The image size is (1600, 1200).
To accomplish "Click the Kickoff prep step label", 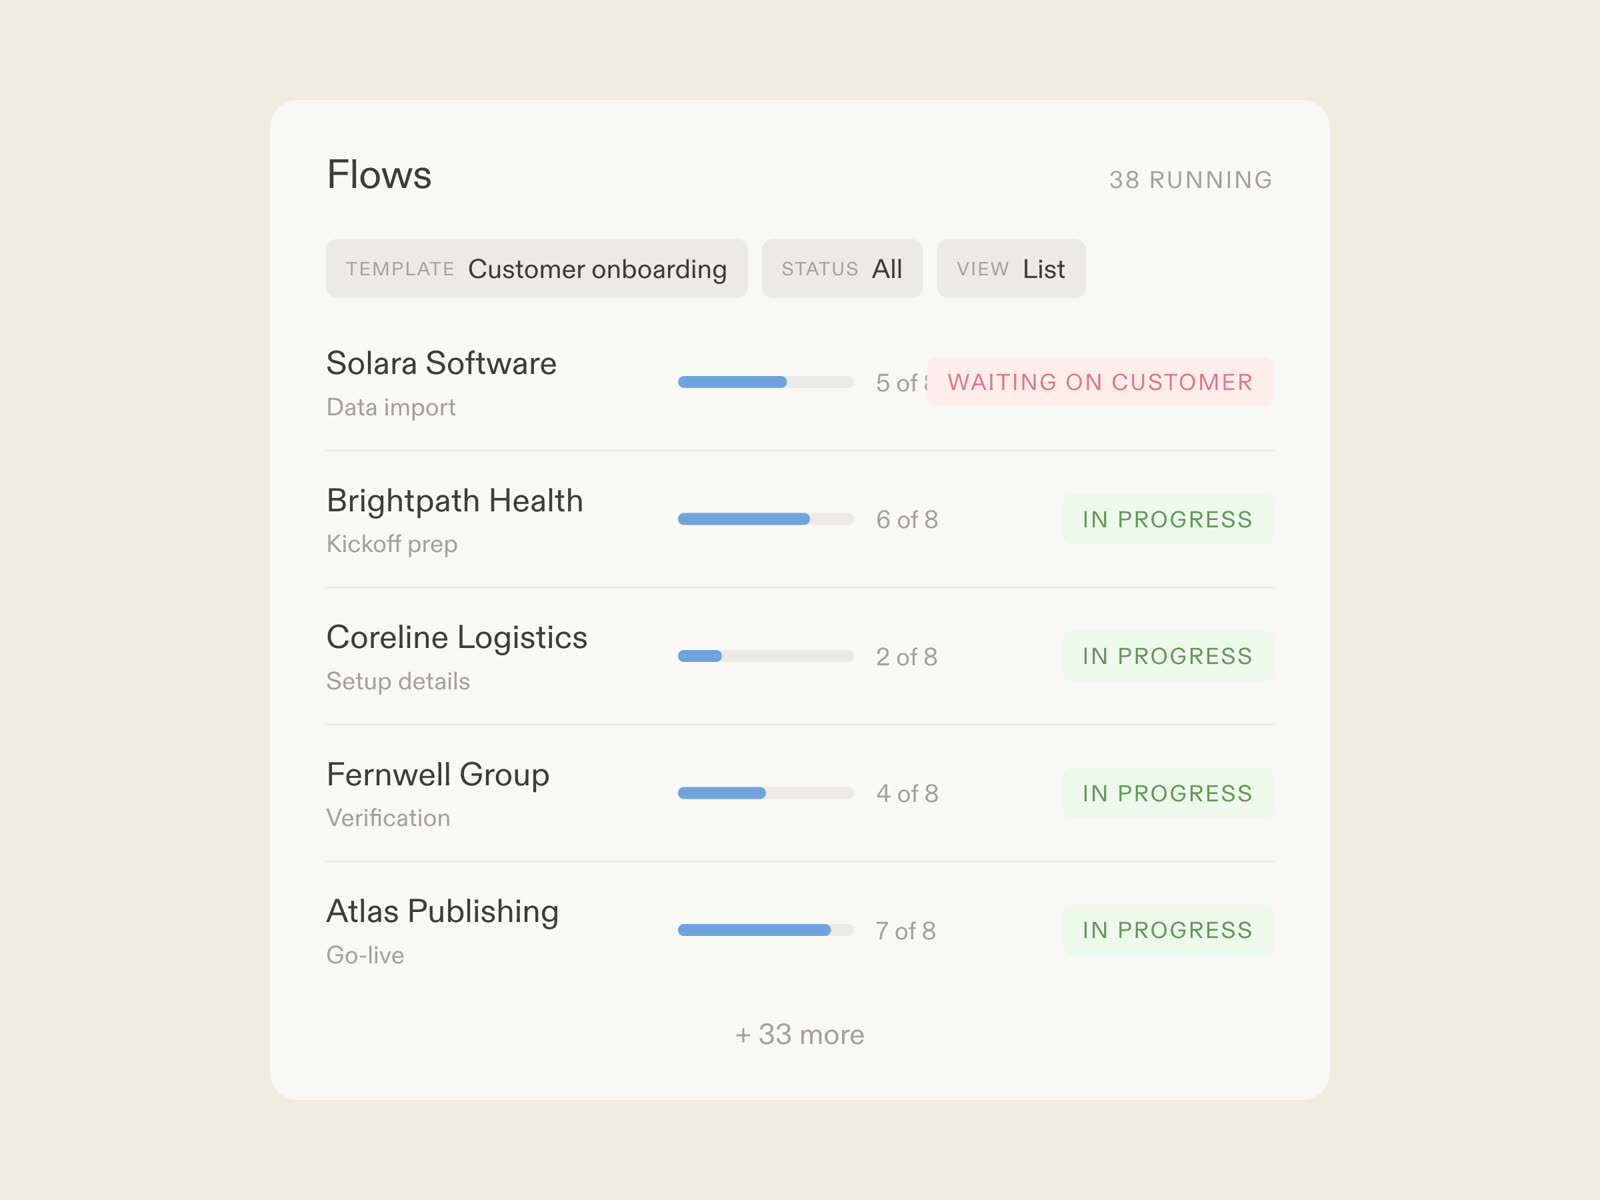I will point(392,544).
